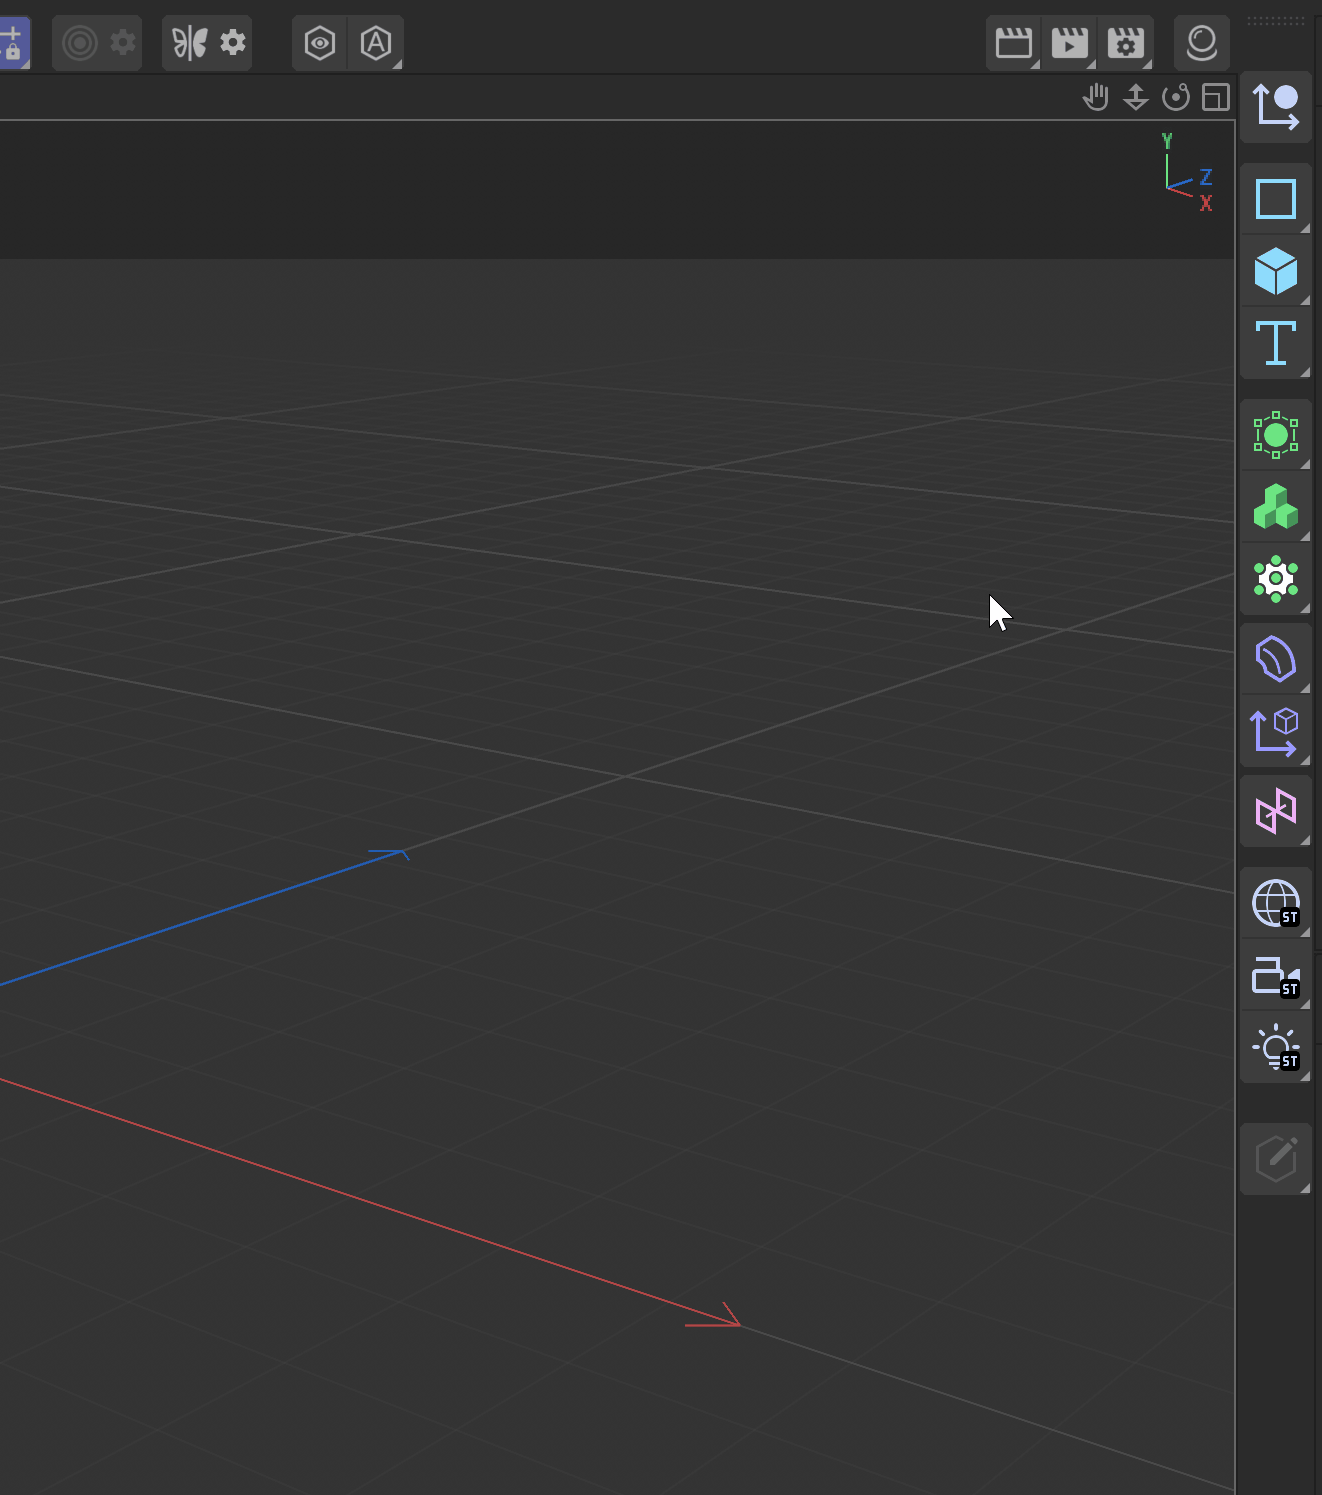Screen dimensions: 1322x1495
Task: Add Subdivision Surface green generator icon
Action: pyautogui.click(x=1276, y=435)
